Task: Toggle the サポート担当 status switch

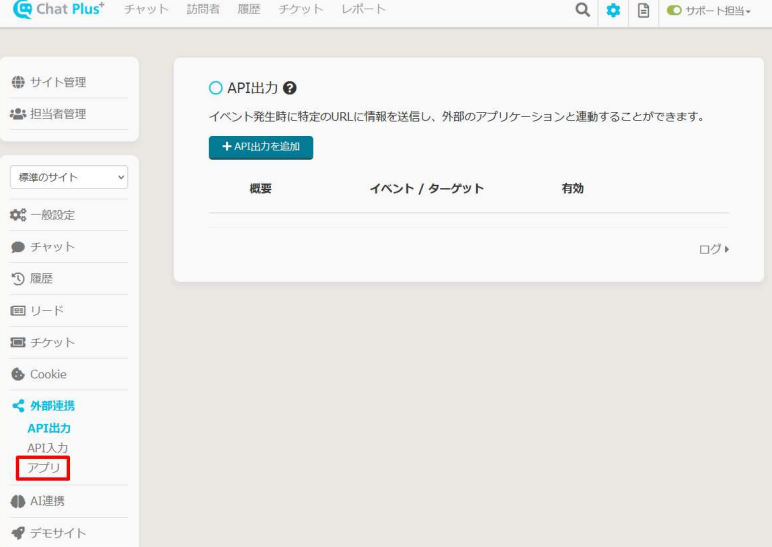Action: tap(674, 11)
